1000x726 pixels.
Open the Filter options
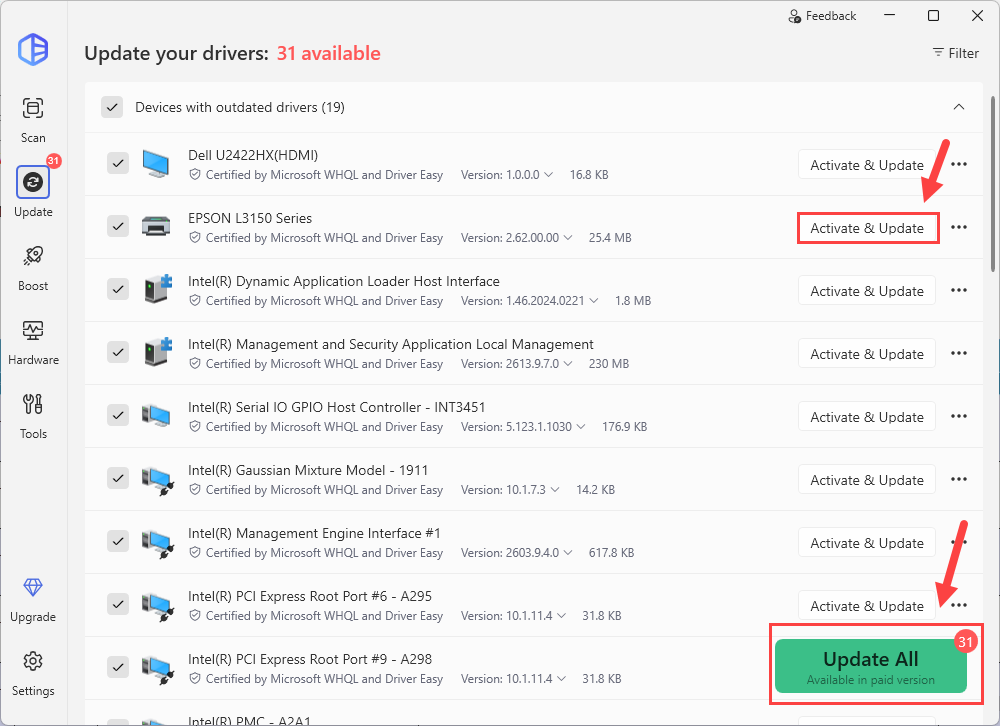(x=955, y=53)
